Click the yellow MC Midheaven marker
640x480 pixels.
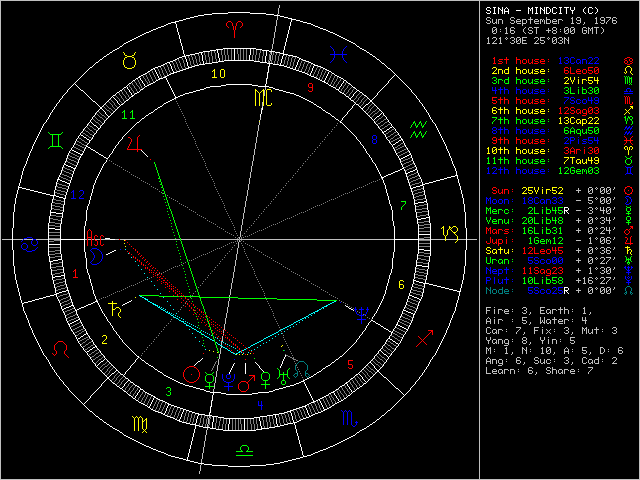coord(261,97)
